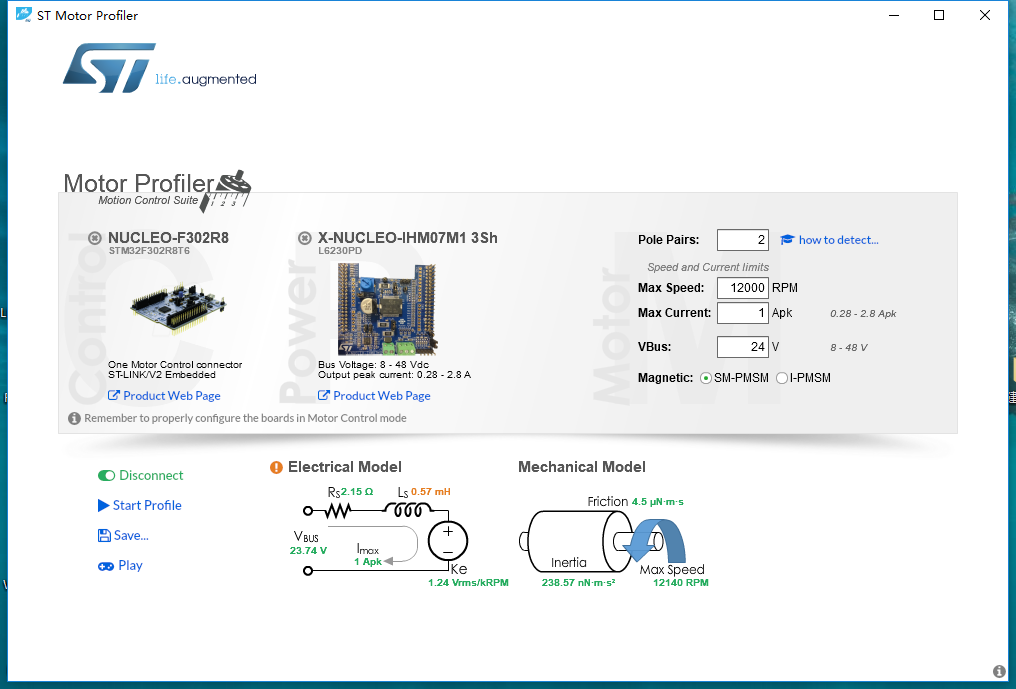This screenshot has height=689, width=1016.
Task: Click the "how to detect..." link
Action: pyautogui.click(x=837, y=239)
